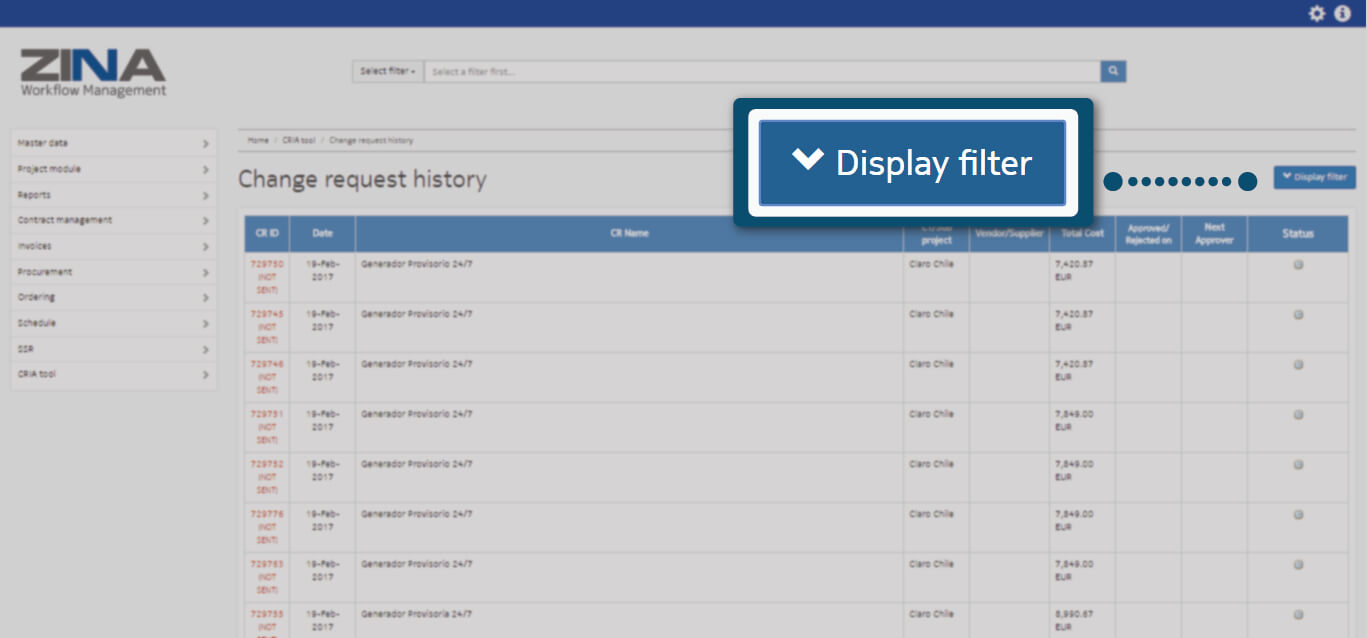The height and width of the screenshot is (638, 1367).
Task: Click status indicator for CR 729745
Action: pos(1298,315)
